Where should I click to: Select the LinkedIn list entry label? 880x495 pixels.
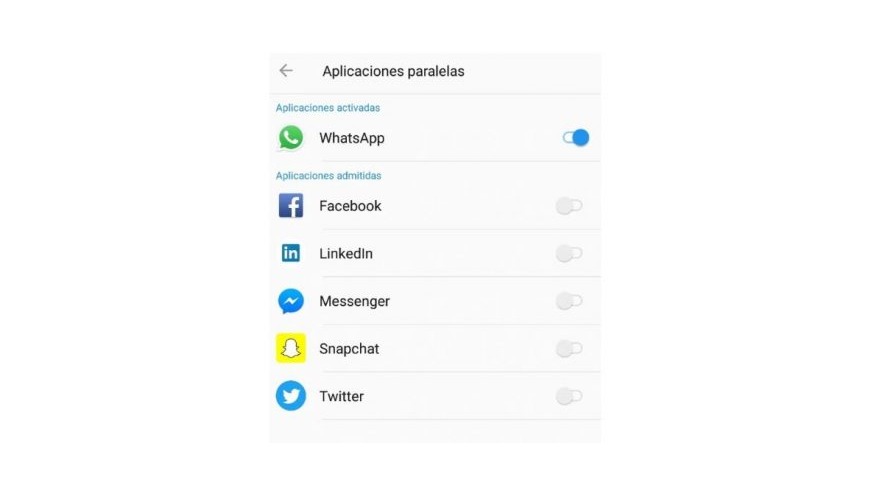(346, 254)
